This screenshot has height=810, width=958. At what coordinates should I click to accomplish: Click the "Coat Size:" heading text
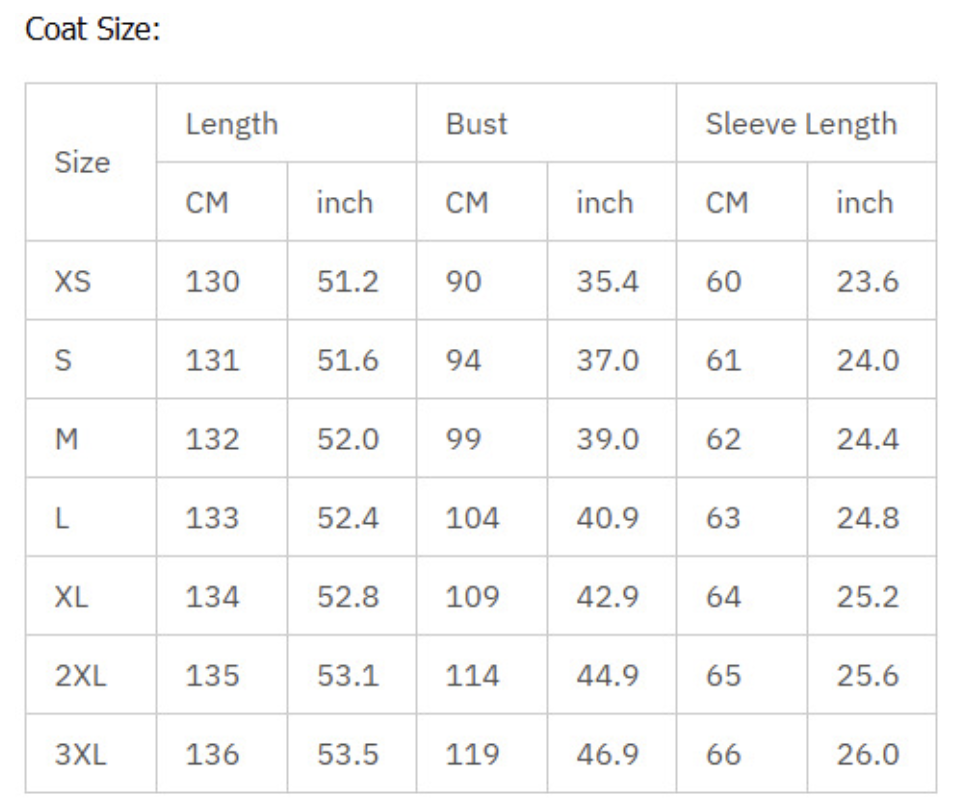tap(91, 30)
